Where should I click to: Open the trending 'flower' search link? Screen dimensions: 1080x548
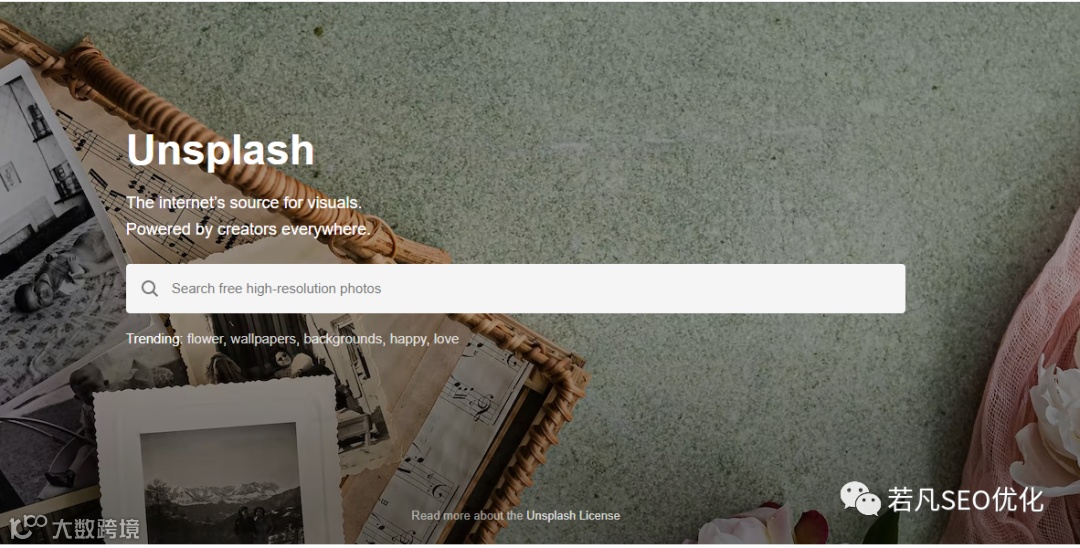(205, 339)
